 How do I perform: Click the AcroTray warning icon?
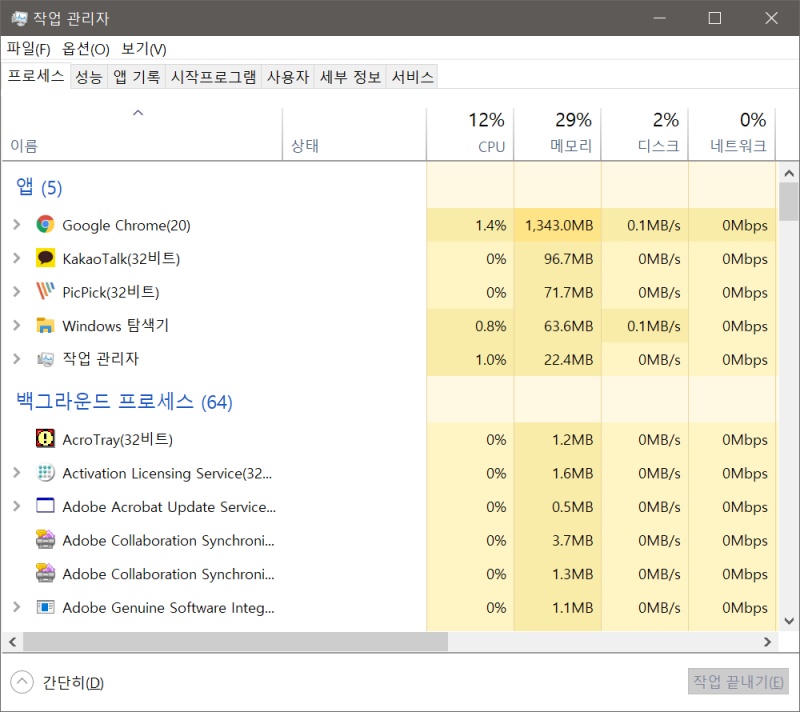click(45, 439)
